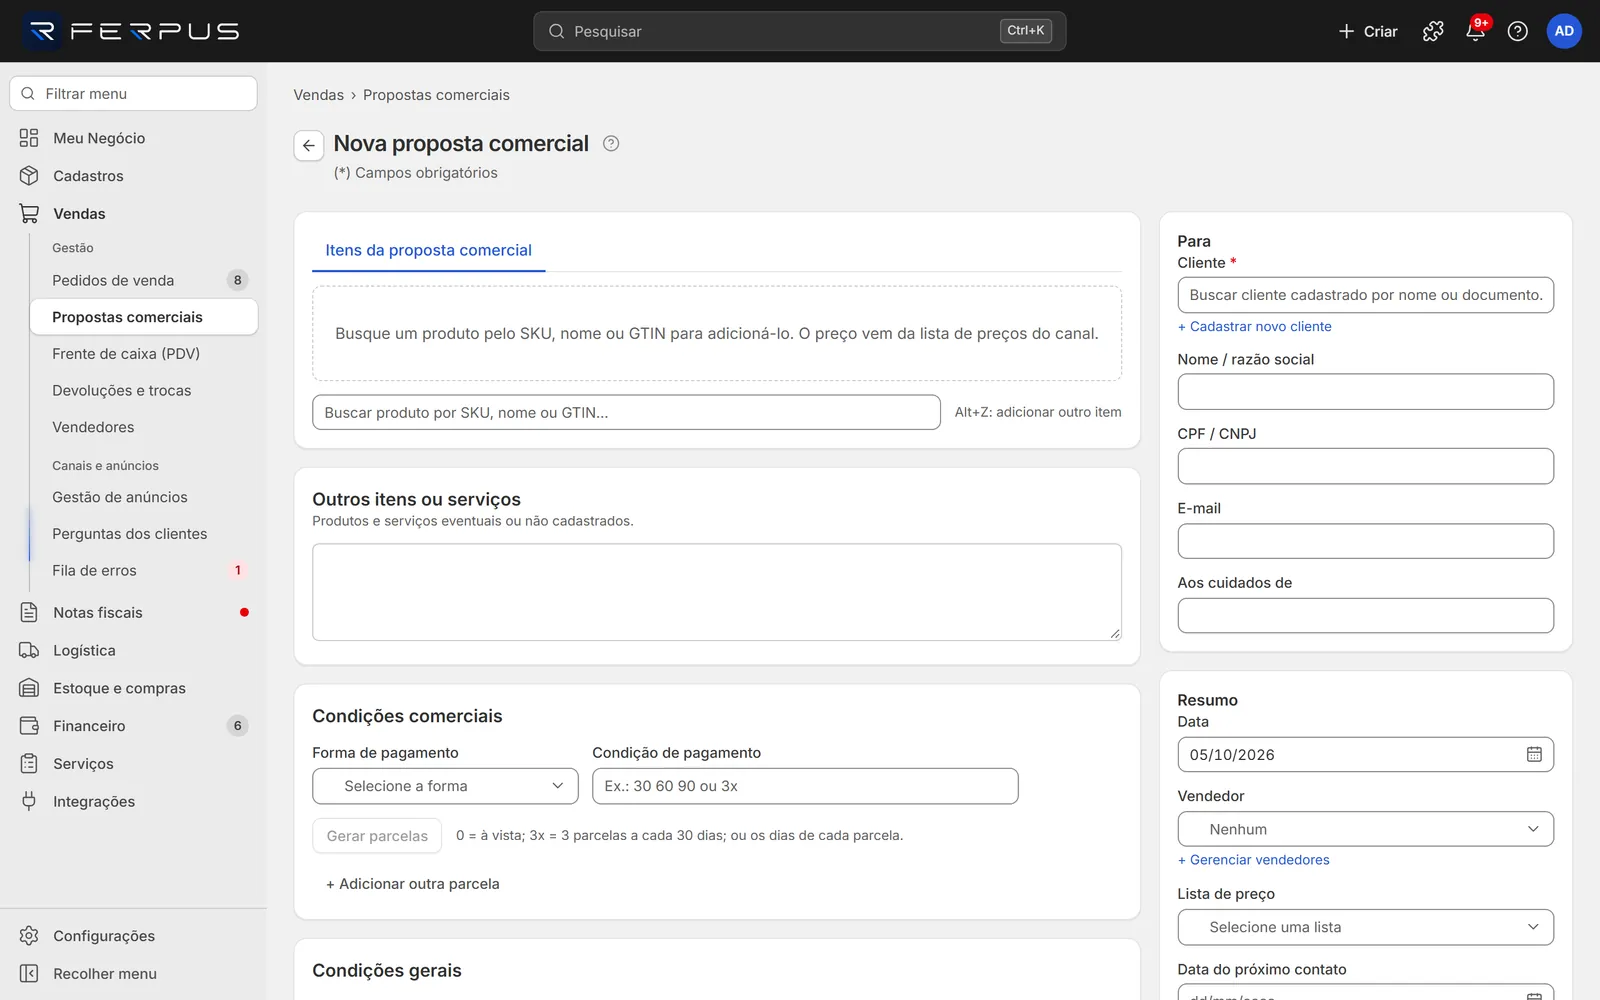Click Cadastrar novo cliente link
The height and width of the screenshot is (1000, 1600).
[1254, 326]
